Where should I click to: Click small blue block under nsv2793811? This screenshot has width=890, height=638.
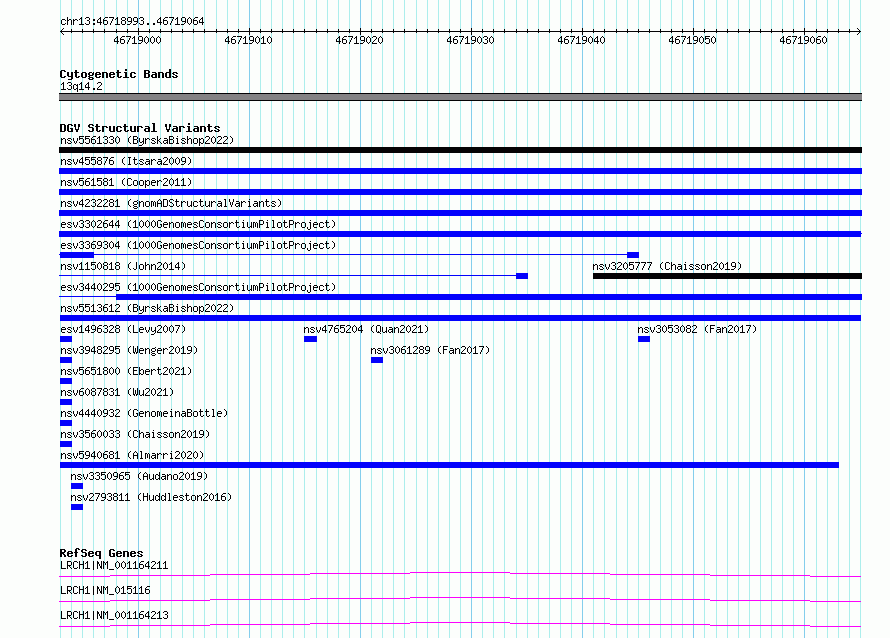77,507
